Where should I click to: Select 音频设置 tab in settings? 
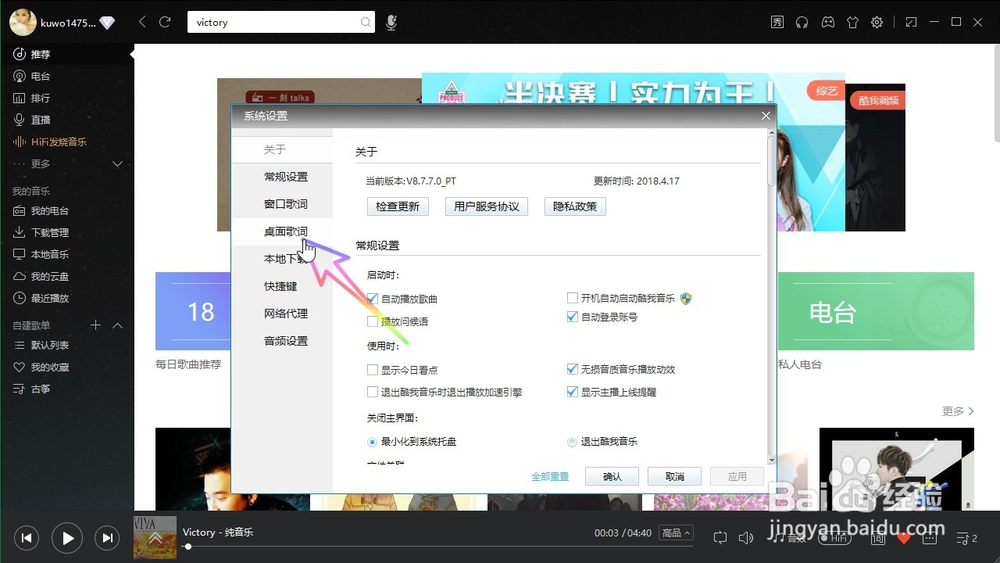click(282, 341)
